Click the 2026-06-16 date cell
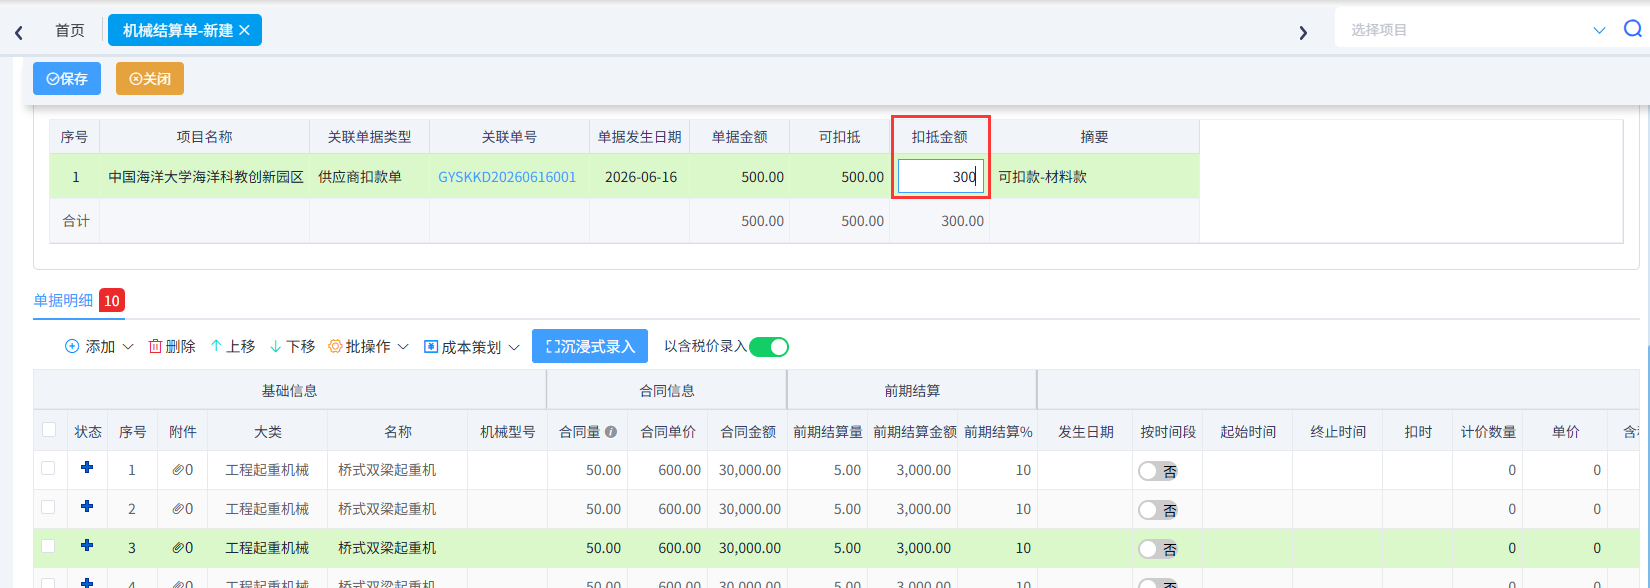This screenshot has height=588, width=1650. coord(641,177)
